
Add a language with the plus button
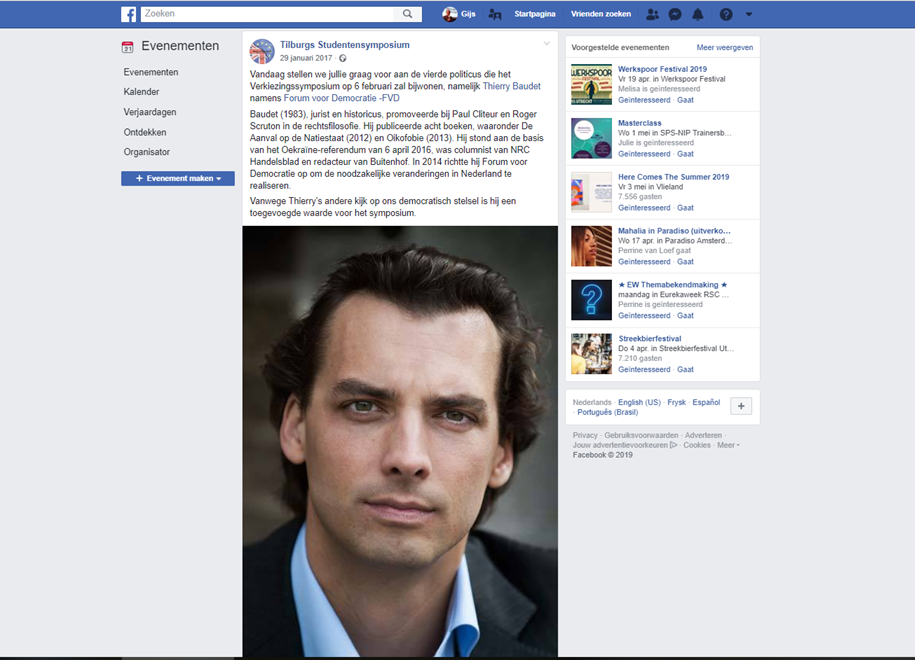pyautogui.click(x=741, y=406)
